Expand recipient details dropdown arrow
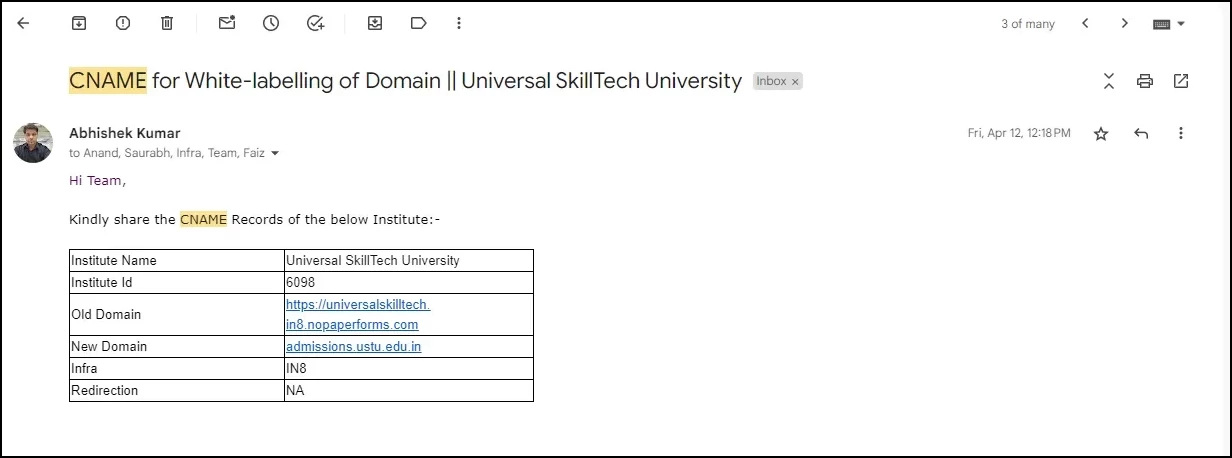Viewport: 1232px width, 458px height. click(x=275, y=154)
